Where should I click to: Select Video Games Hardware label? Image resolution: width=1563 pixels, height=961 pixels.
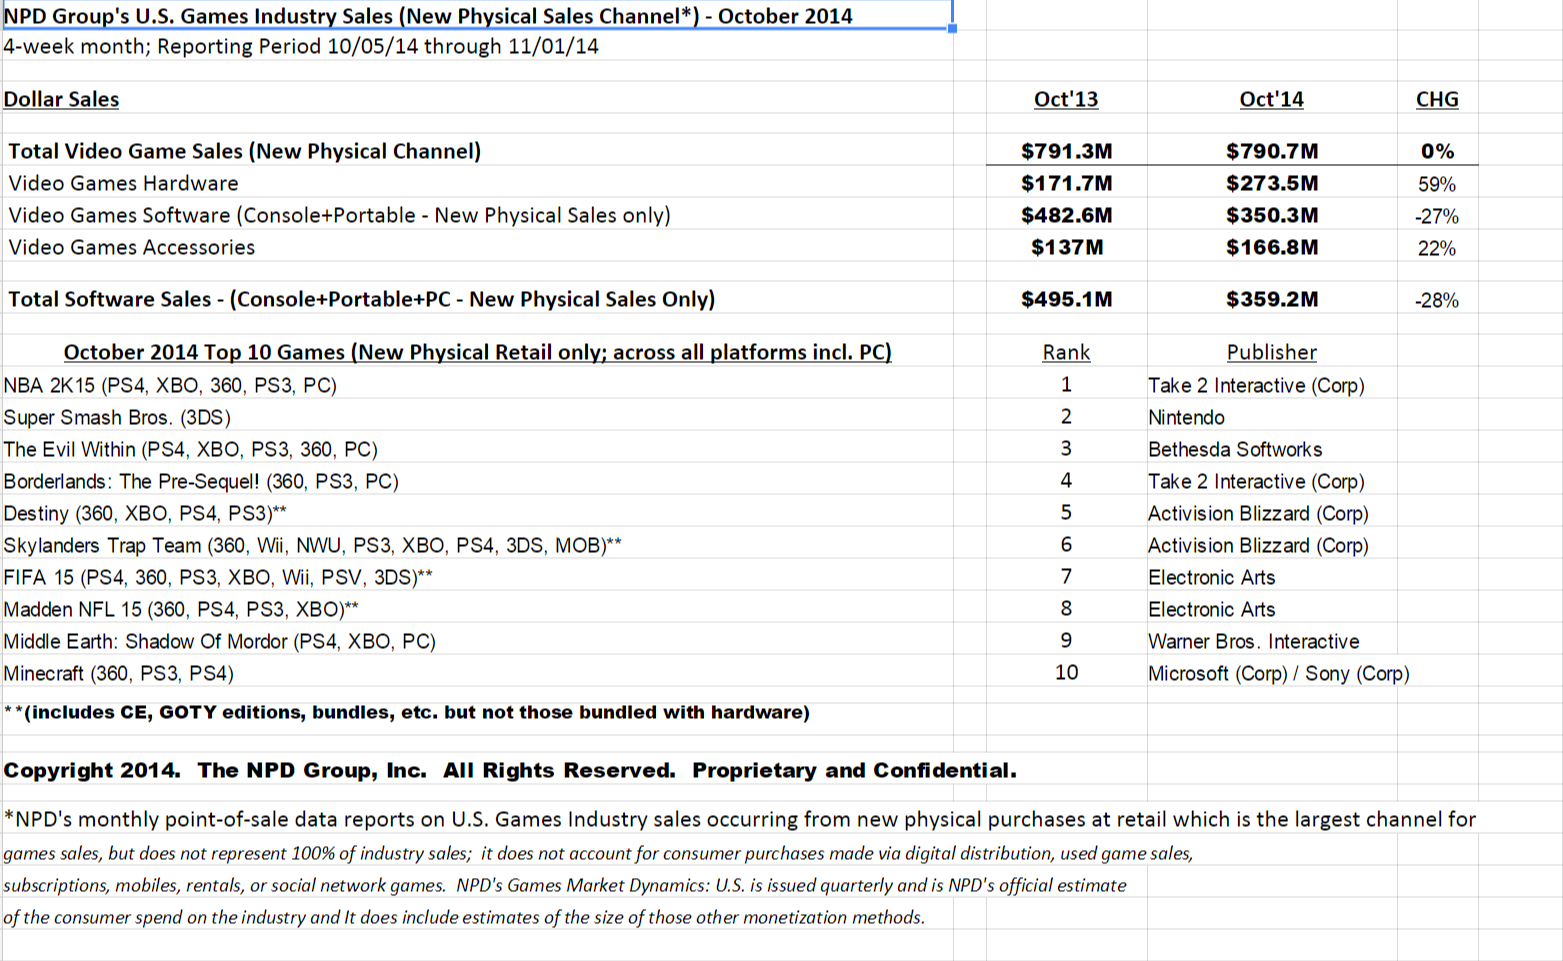click(x=123, y=183)
